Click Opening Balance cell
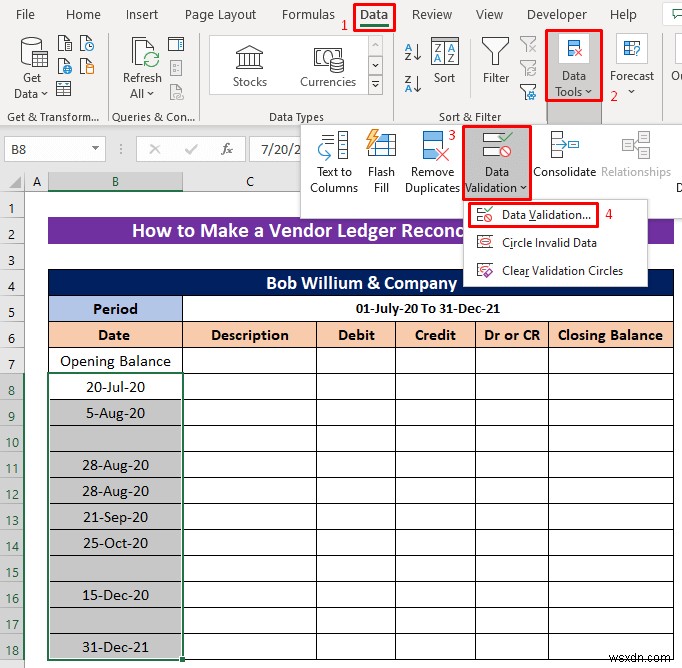 (x=115, y=361)
